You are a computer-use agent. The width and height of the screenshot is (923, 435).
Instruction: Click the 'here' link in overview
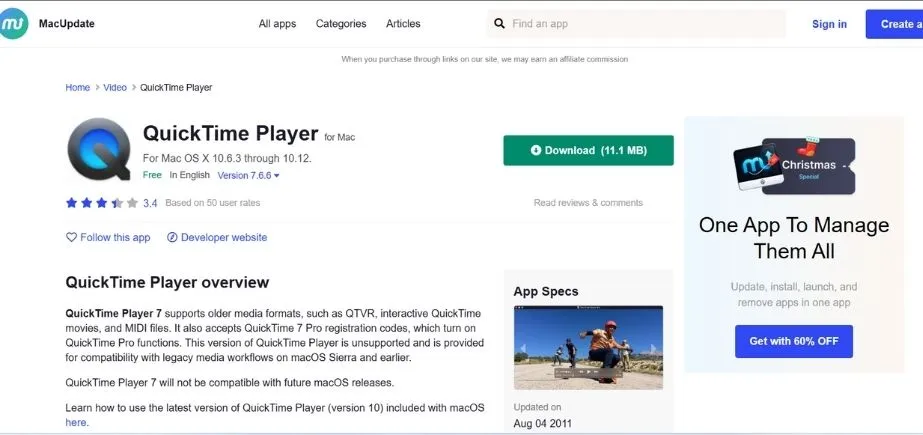tap(75, 422)
